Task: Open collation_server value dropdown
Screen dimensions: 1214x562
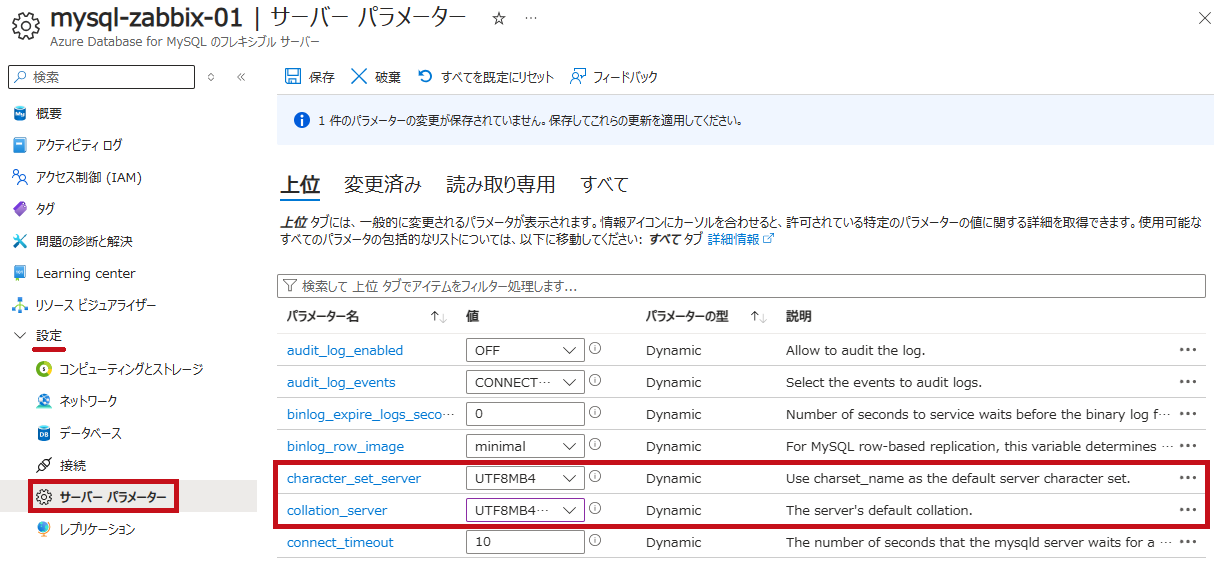Action: (525, 510)
